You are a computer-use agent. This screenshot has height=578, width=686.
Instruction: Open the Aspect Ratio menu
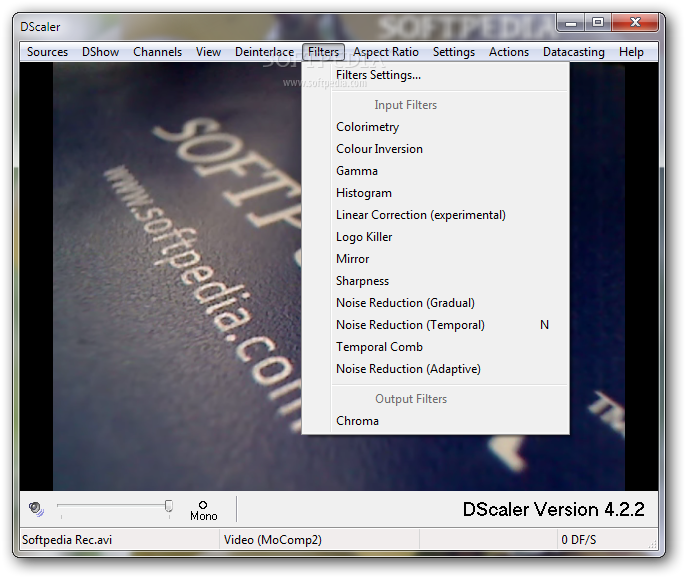pos(386,52)
